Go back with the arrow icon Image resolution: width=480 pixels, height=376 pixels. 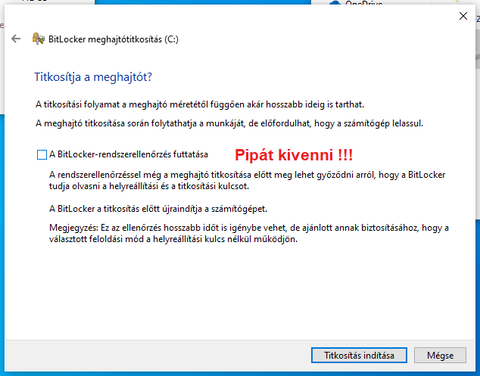[16, 39]
